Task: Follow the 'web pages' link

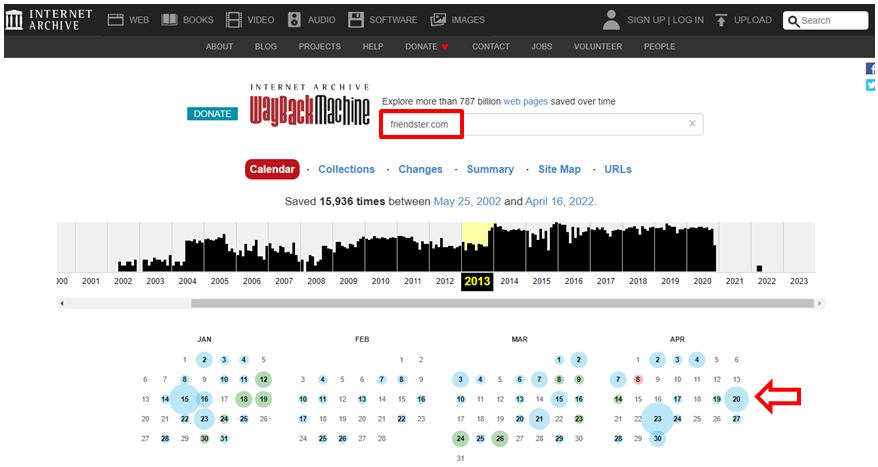Action: click(525, 101)
